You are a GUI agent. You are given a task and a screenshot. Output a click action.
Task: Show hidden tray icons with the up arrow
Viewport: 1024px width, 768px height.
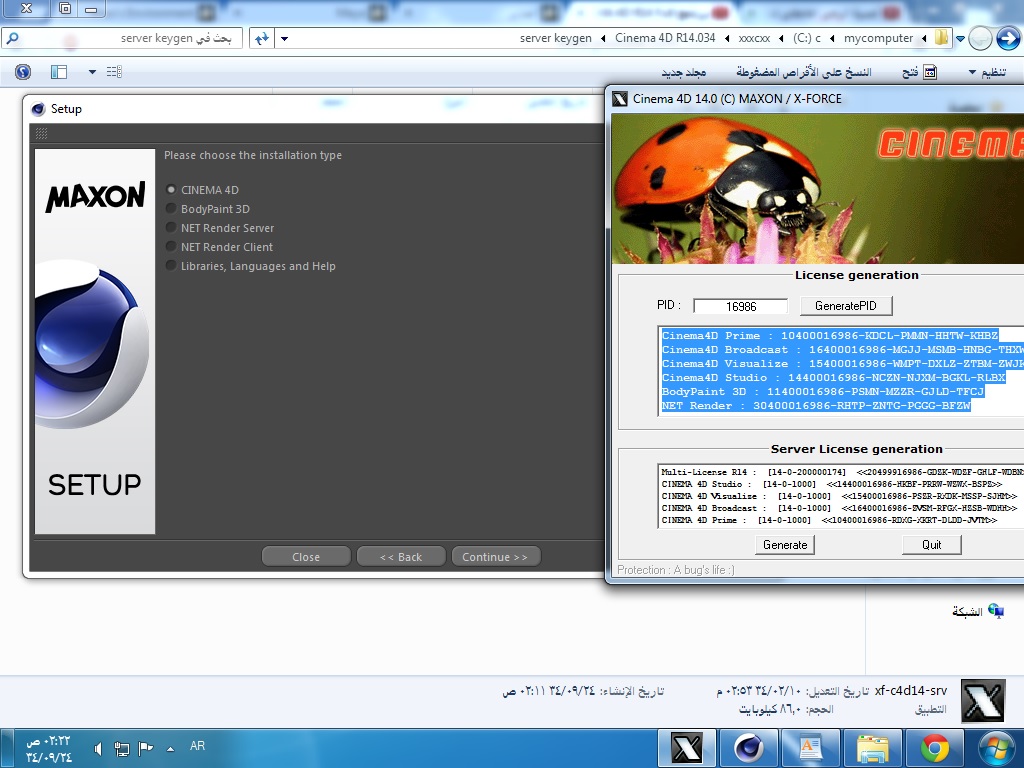[x=170, y=749]
